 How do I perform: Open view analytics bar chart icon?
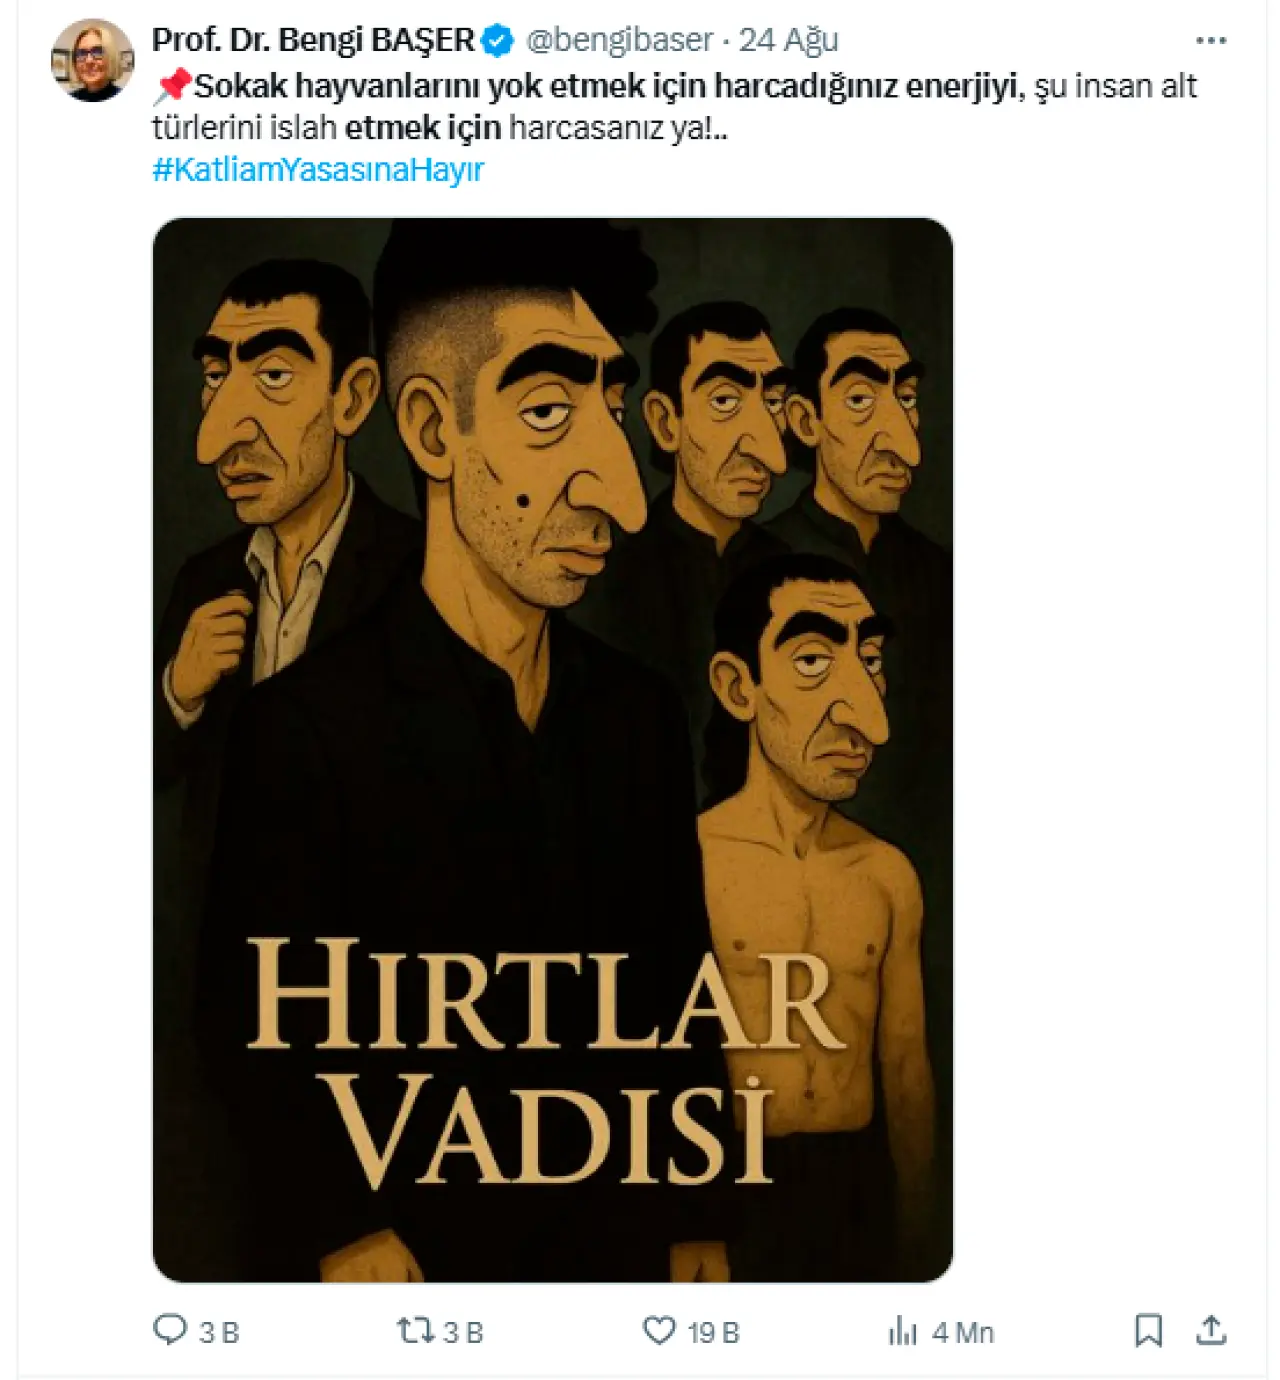pos(903,1331)
